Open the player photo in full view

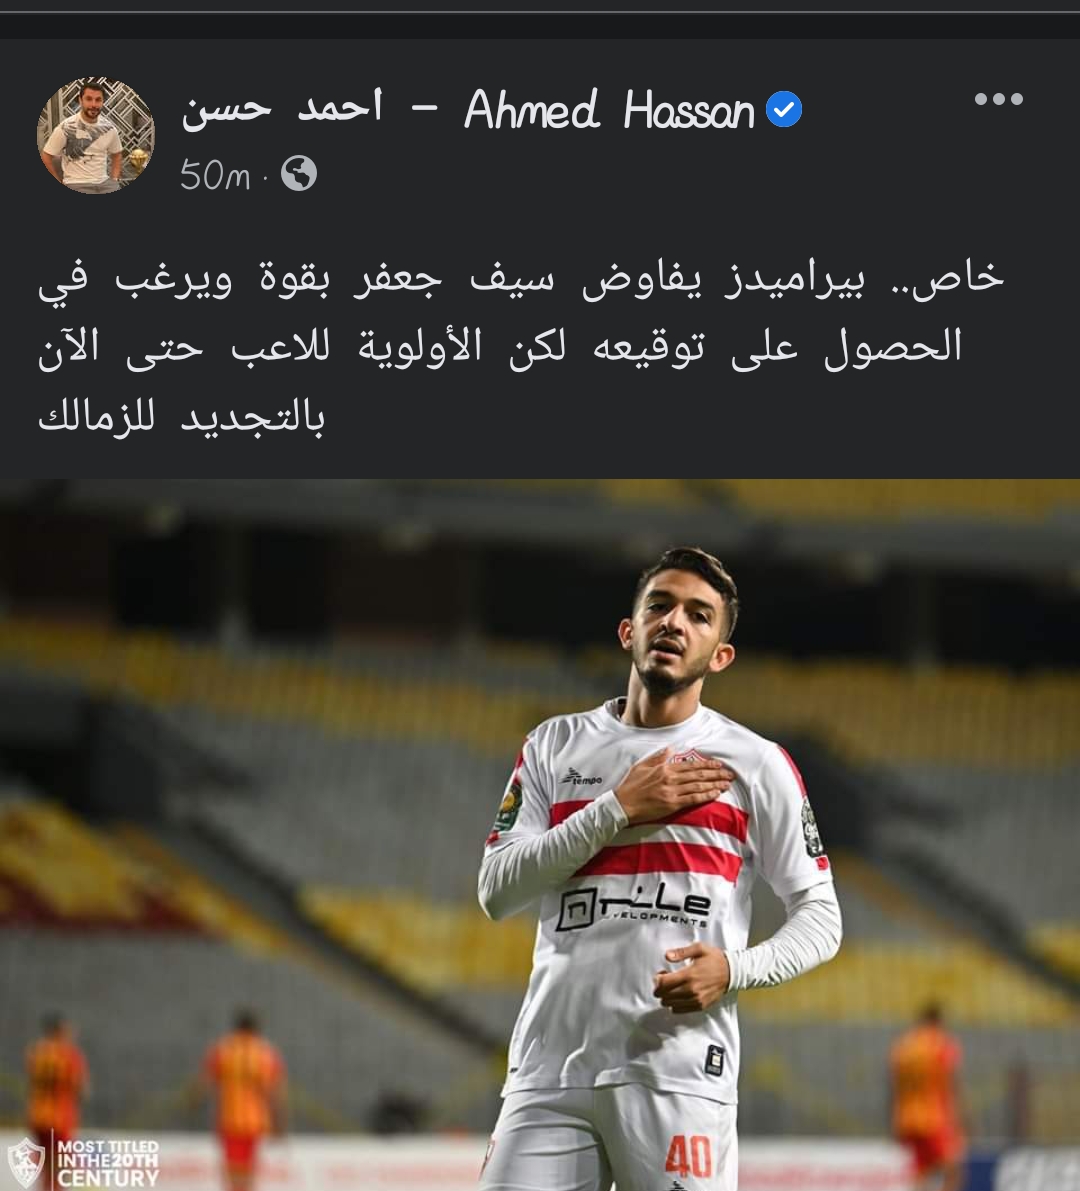540,835
